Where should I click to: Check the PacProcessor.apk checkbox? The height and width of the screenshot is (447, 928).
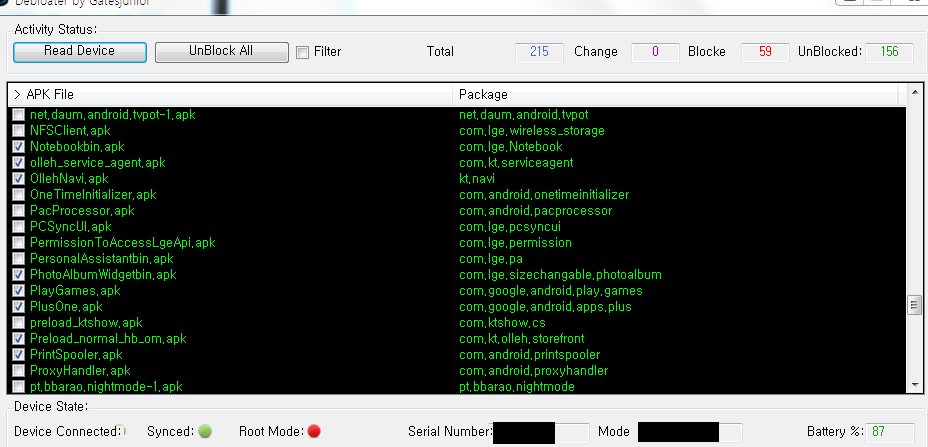click(19, 210)
